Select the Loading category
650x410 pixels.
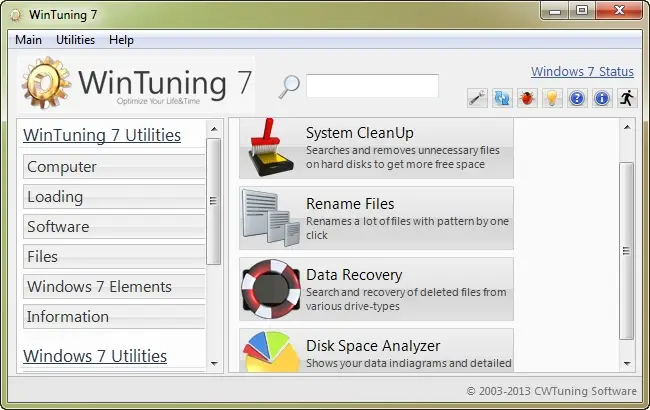(114, 197)
